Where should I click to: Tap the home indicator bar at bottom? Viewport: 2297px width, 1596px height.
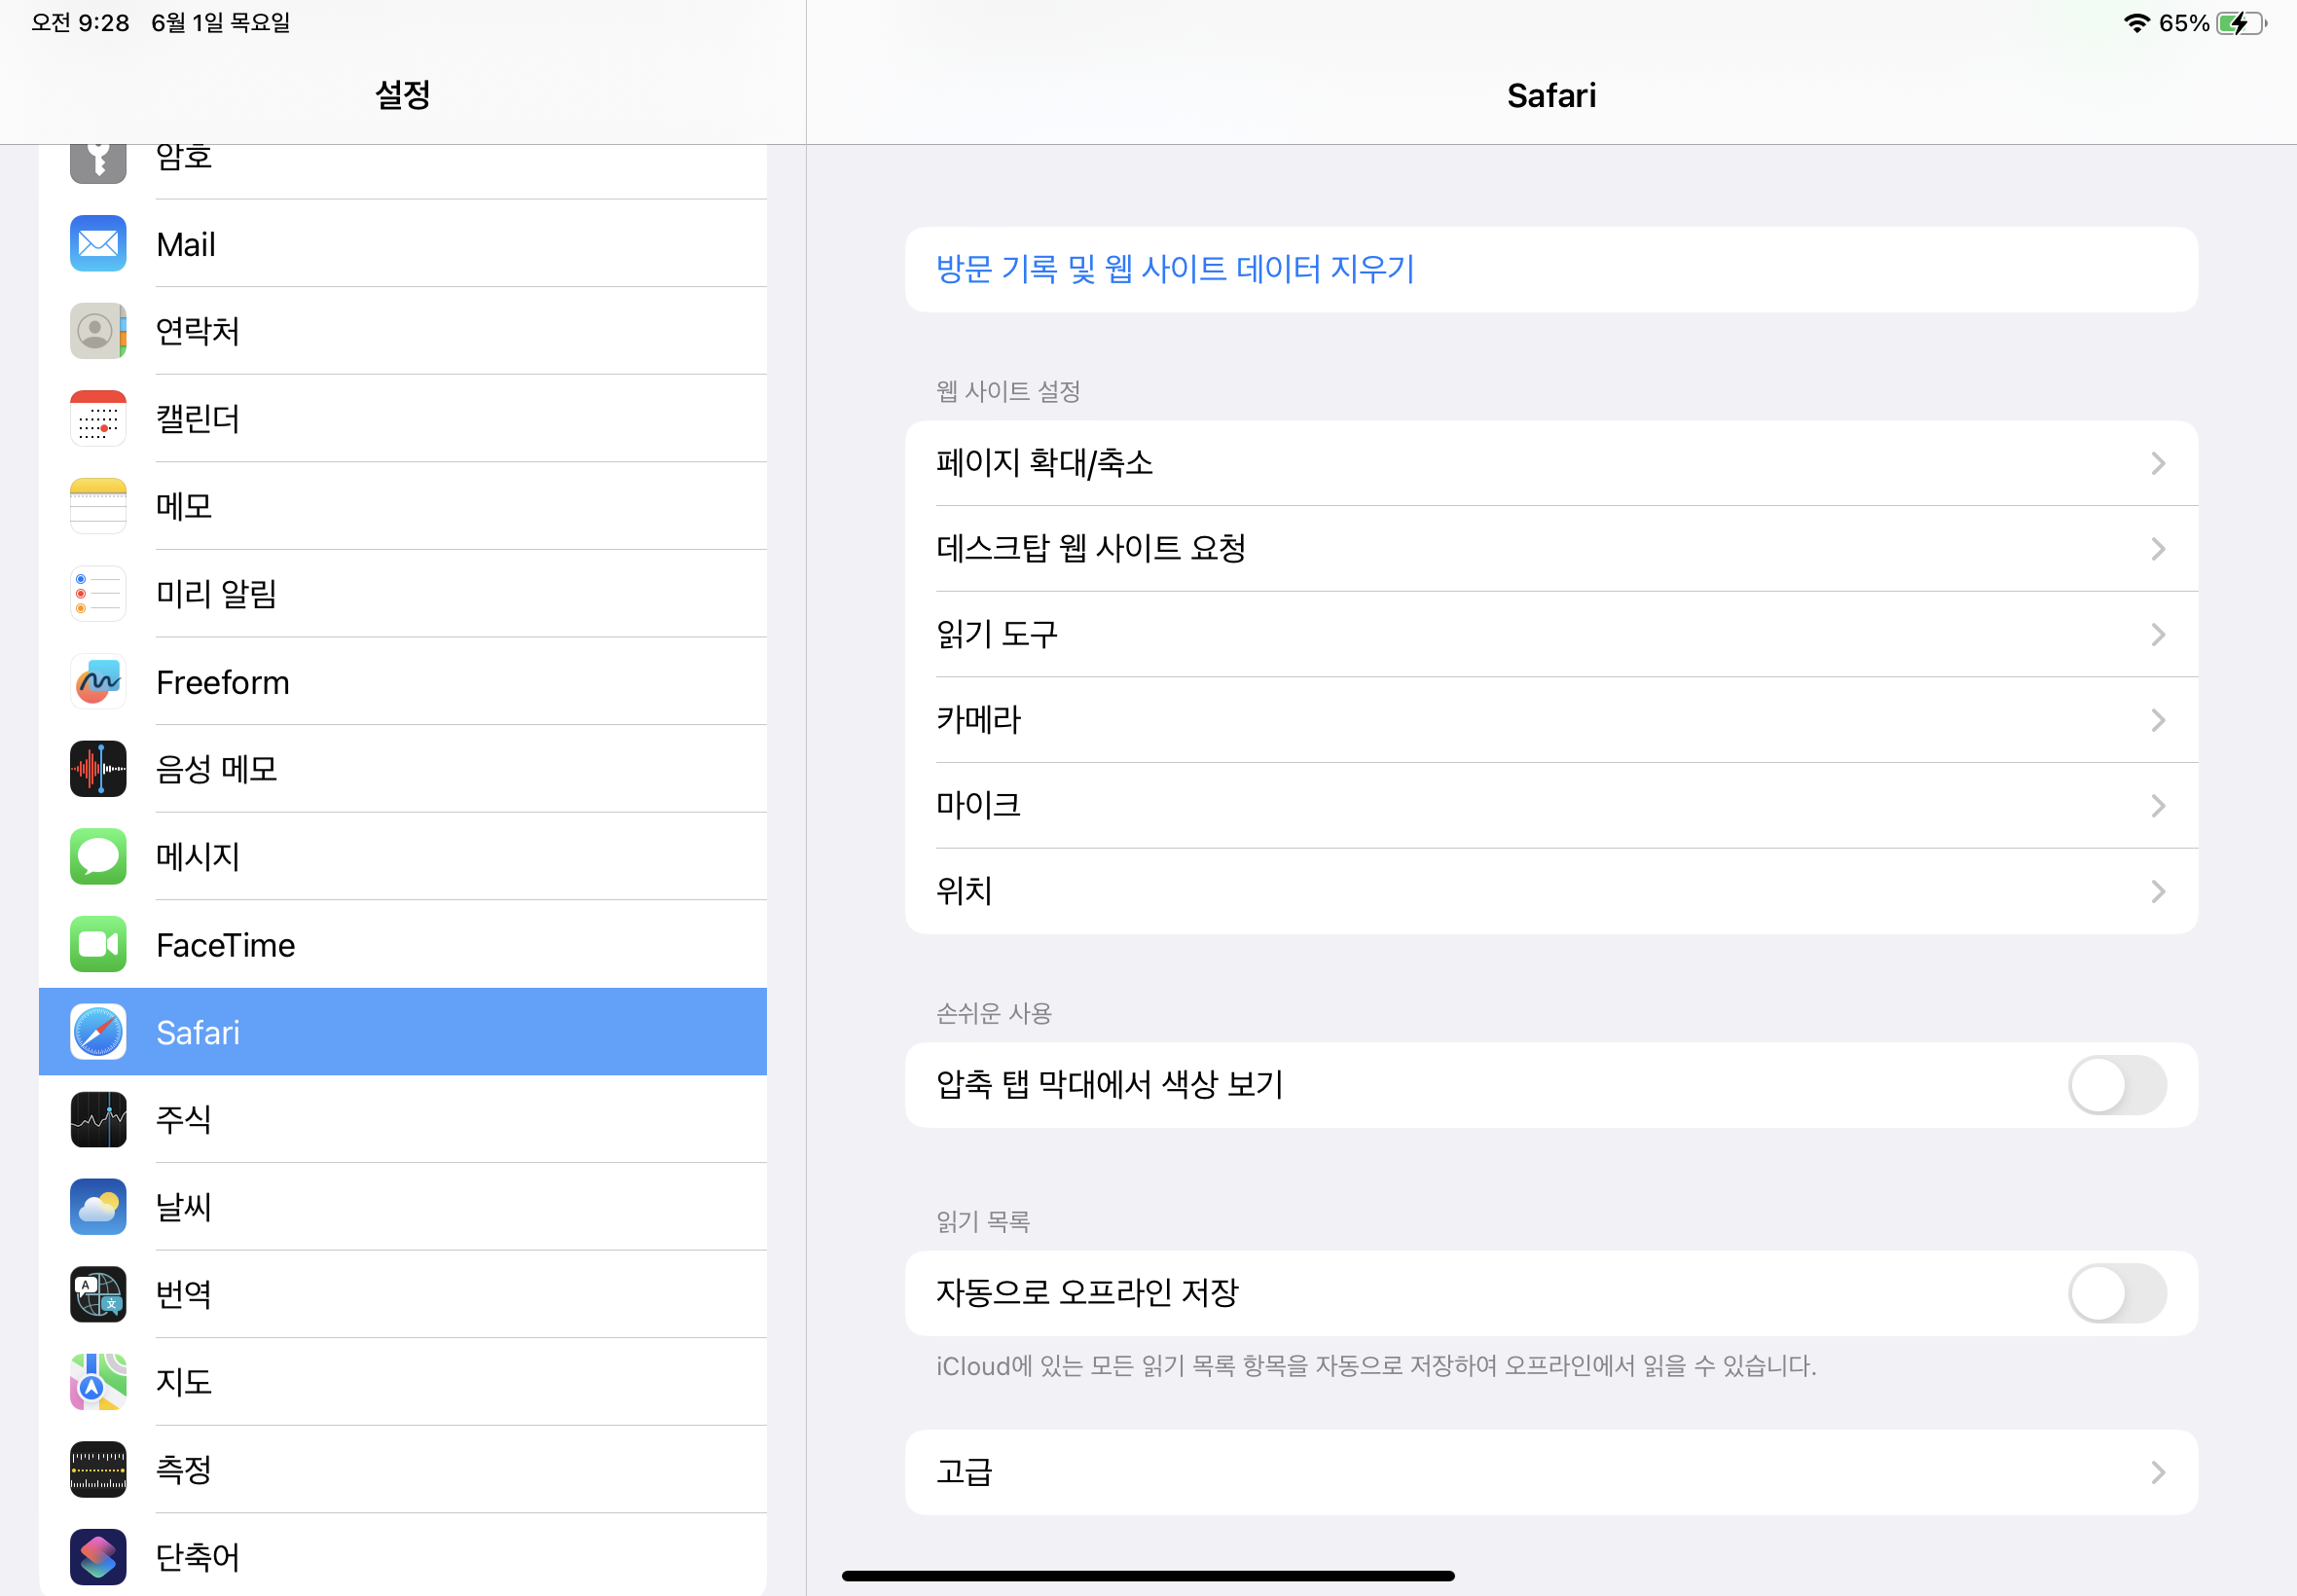(x=1148, y=1576)
